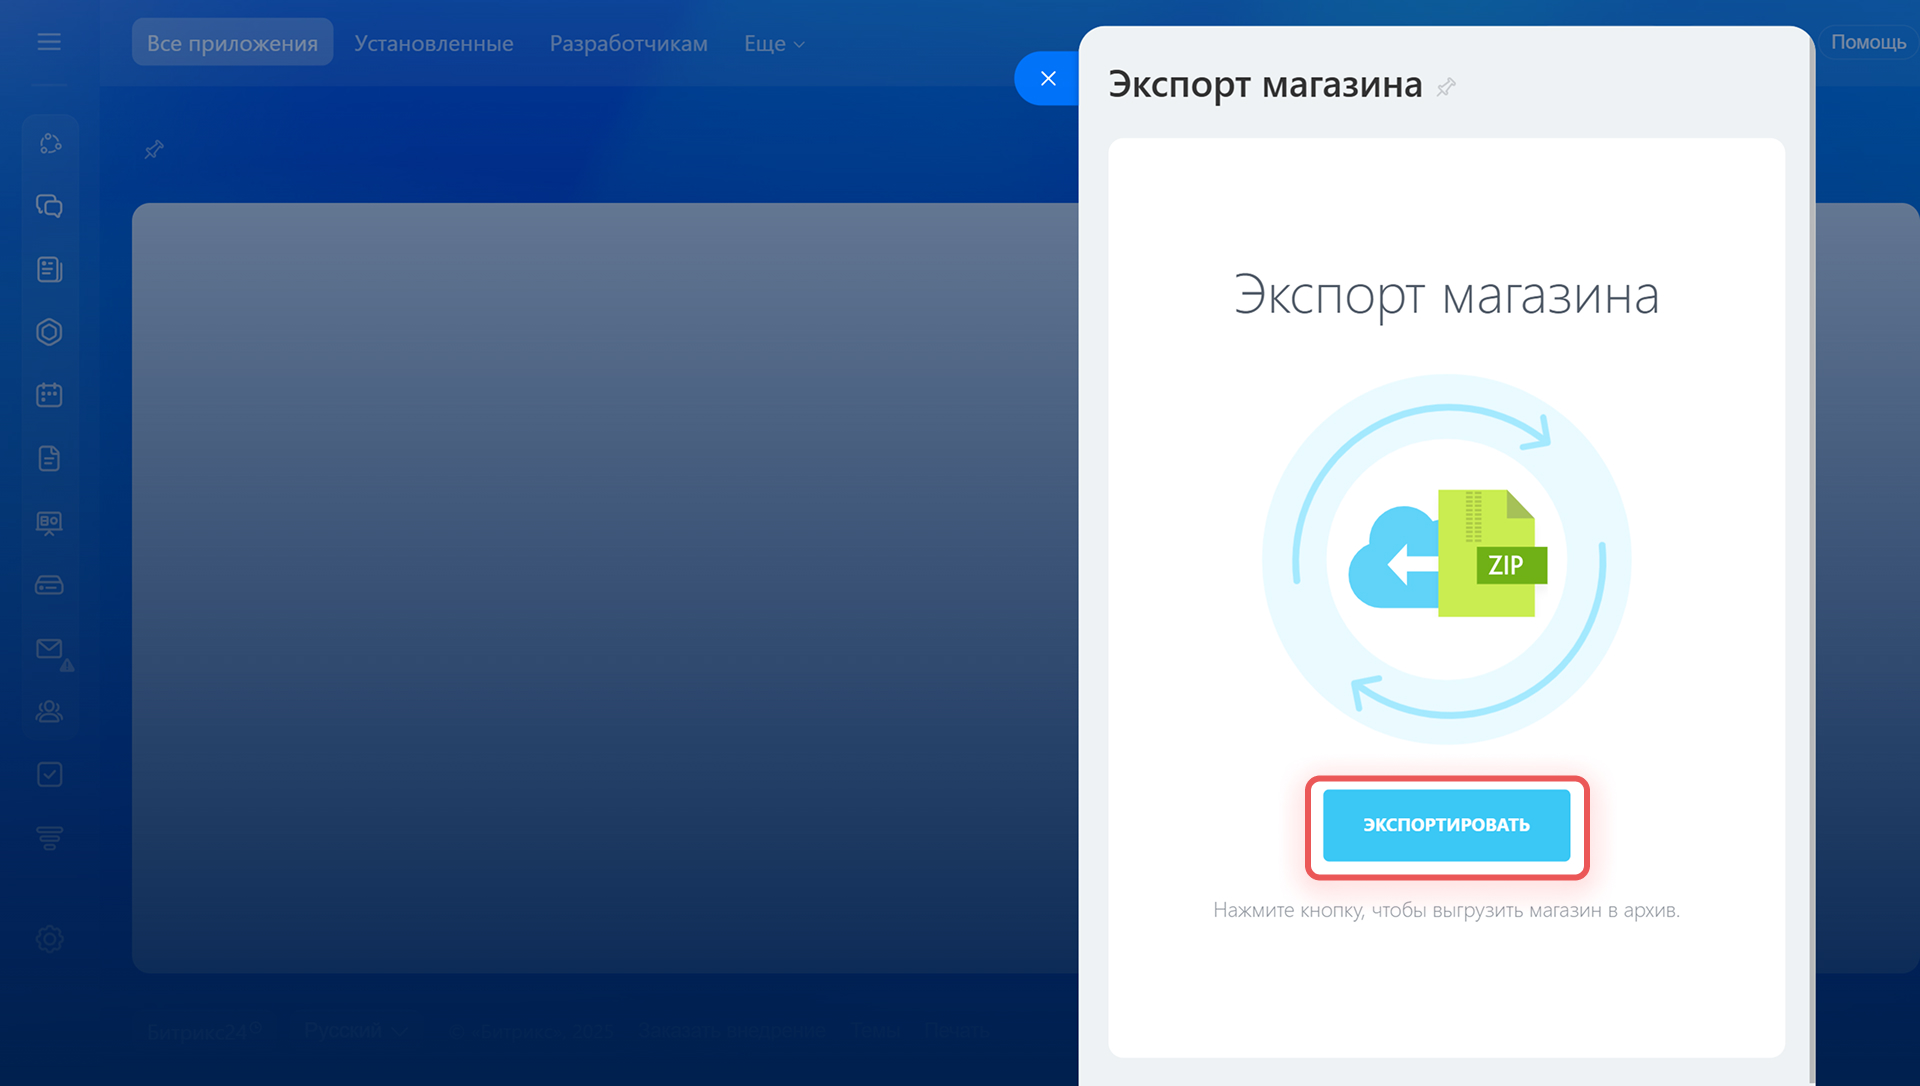Screen dimensions: 1920x1086
Task: Open the settings gear in sidebar
Action: [49, 939]
